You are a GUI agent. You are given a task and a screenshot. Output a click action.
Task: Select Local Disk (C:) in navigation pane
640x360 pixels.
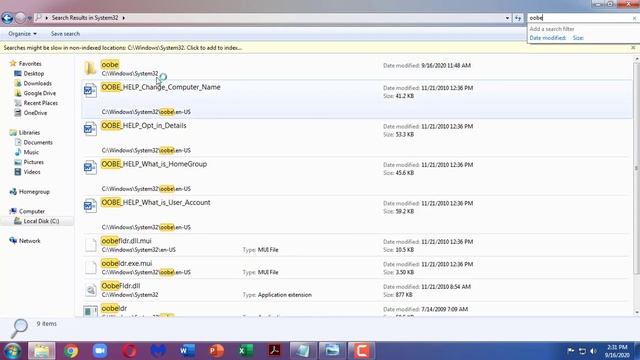41,221
